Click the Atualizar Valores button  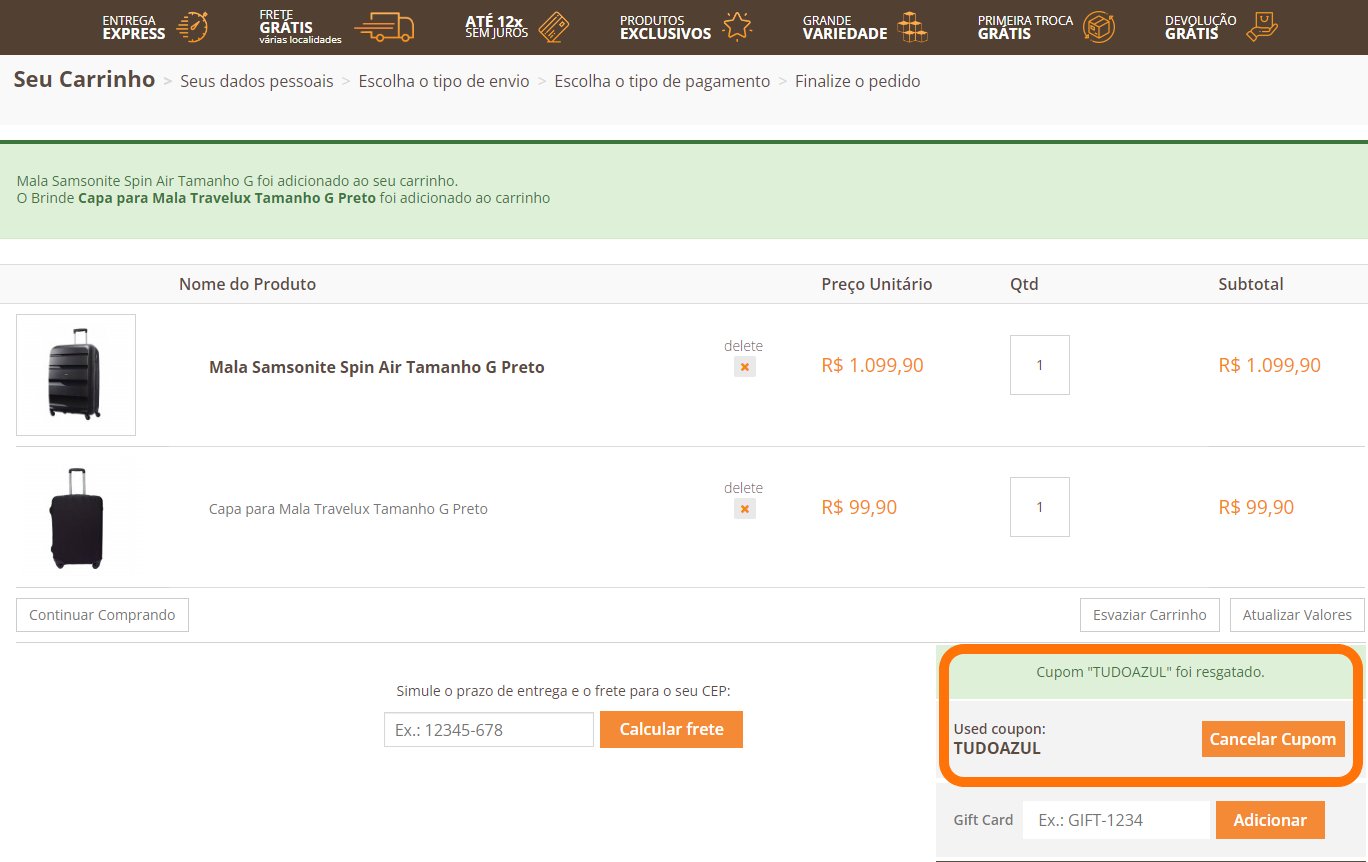1297,615
